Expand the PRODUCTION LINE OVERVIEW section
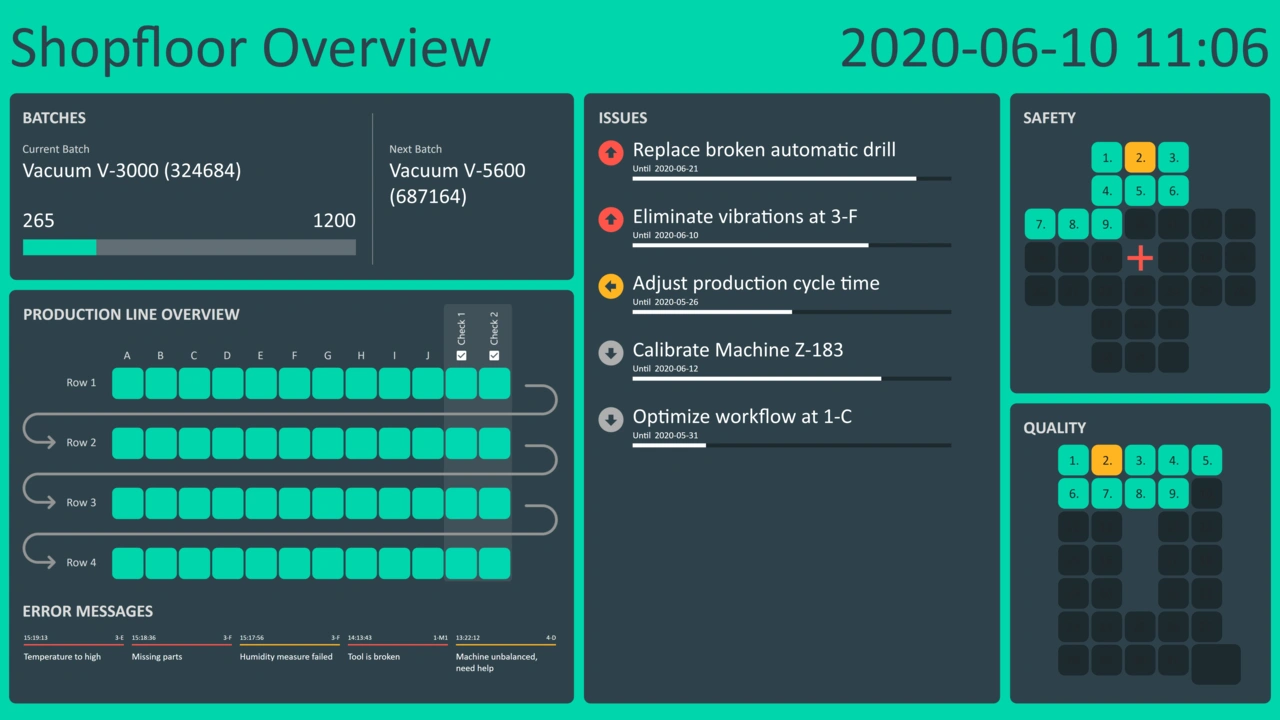The width and height of the screenshot is (1280, 720). point(131,314)
